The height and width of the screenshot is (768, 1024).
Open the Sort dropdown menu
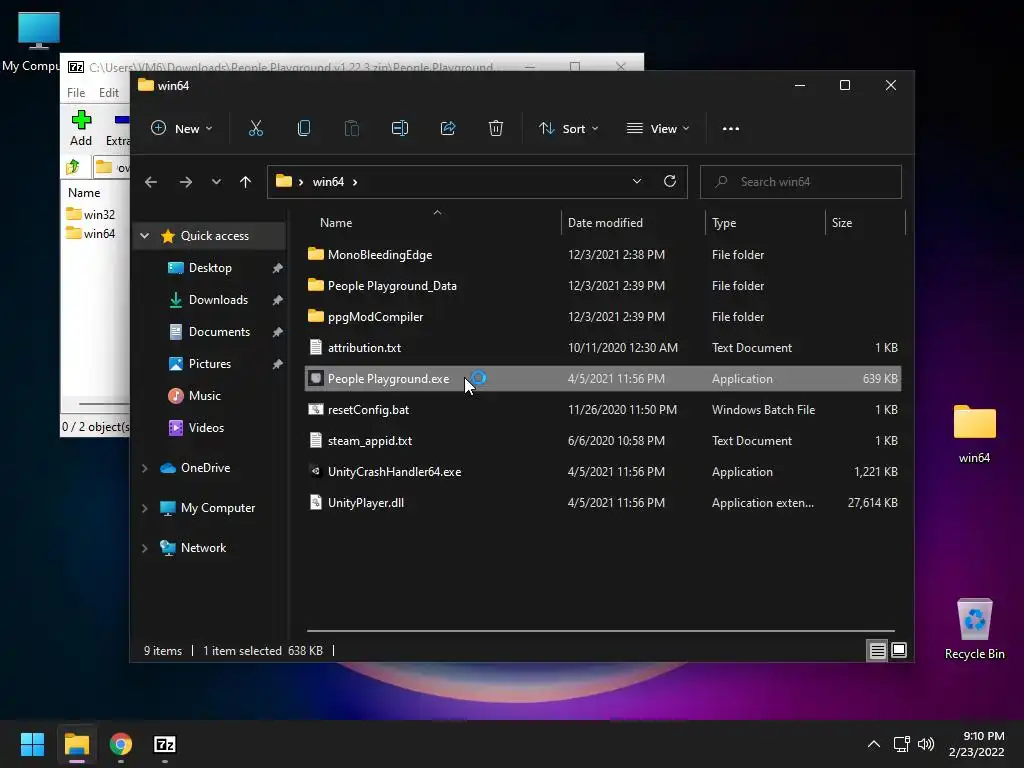(568, 129)
